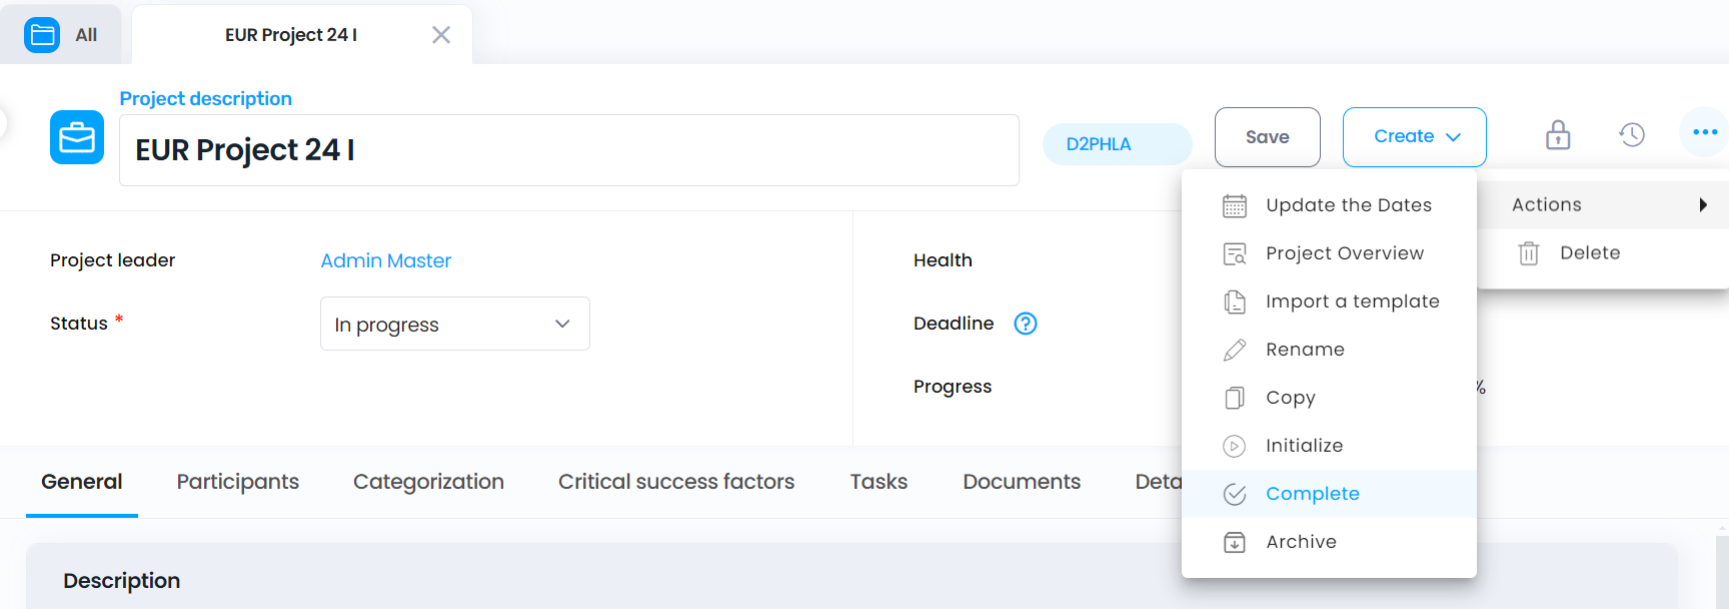Expand the Actions submenu arrow
The image size is (1729, 609).
[1702, 205]
